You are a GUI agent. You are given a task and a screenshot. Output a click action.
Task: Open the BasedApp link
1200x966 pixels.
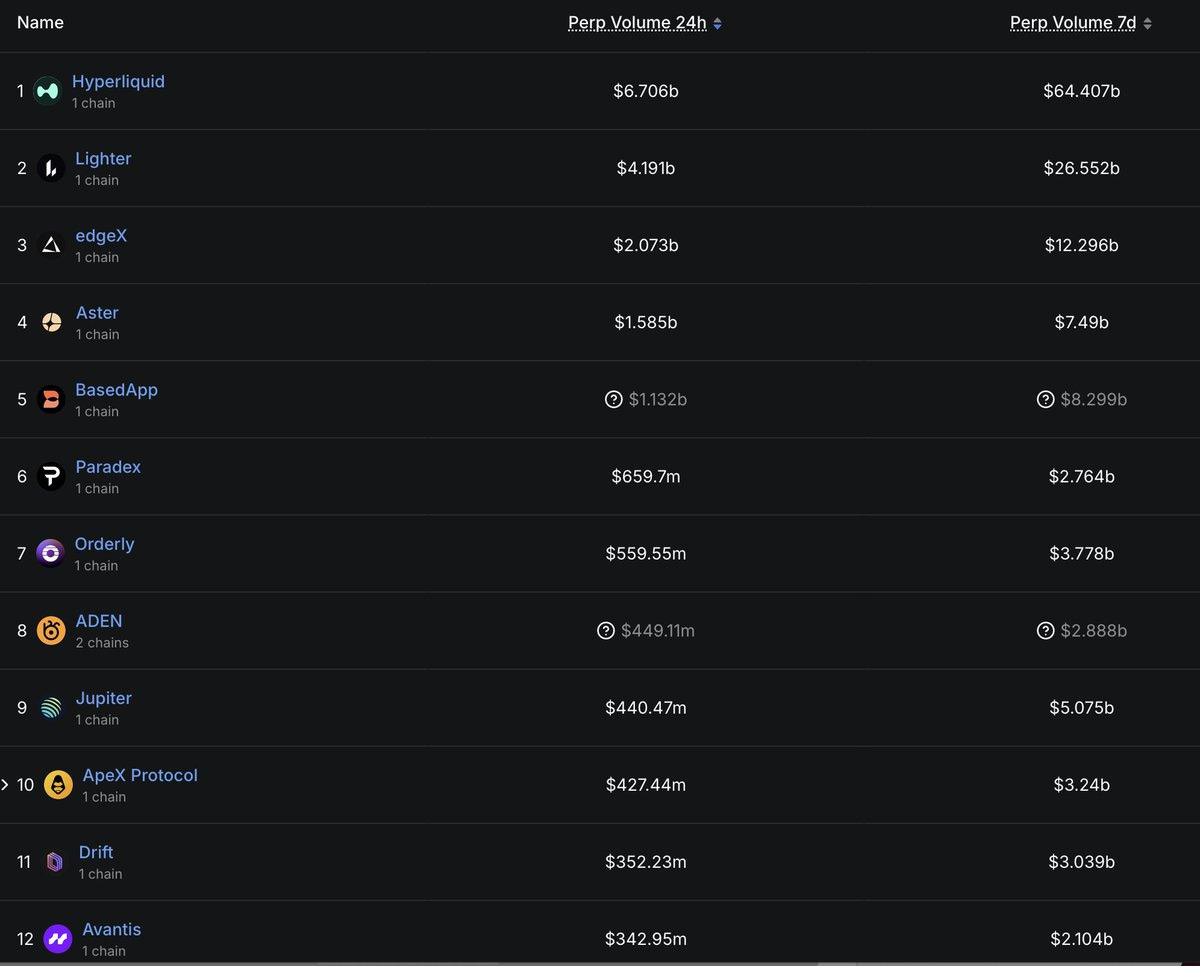click(x=116, y=389)
